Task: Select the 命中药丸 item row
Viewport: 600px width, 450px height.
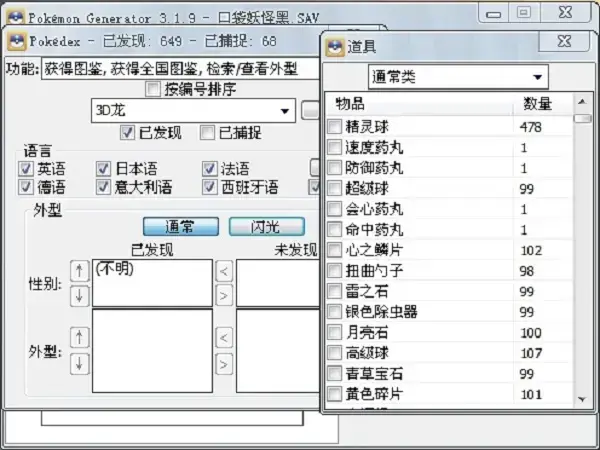Action: 450,230
